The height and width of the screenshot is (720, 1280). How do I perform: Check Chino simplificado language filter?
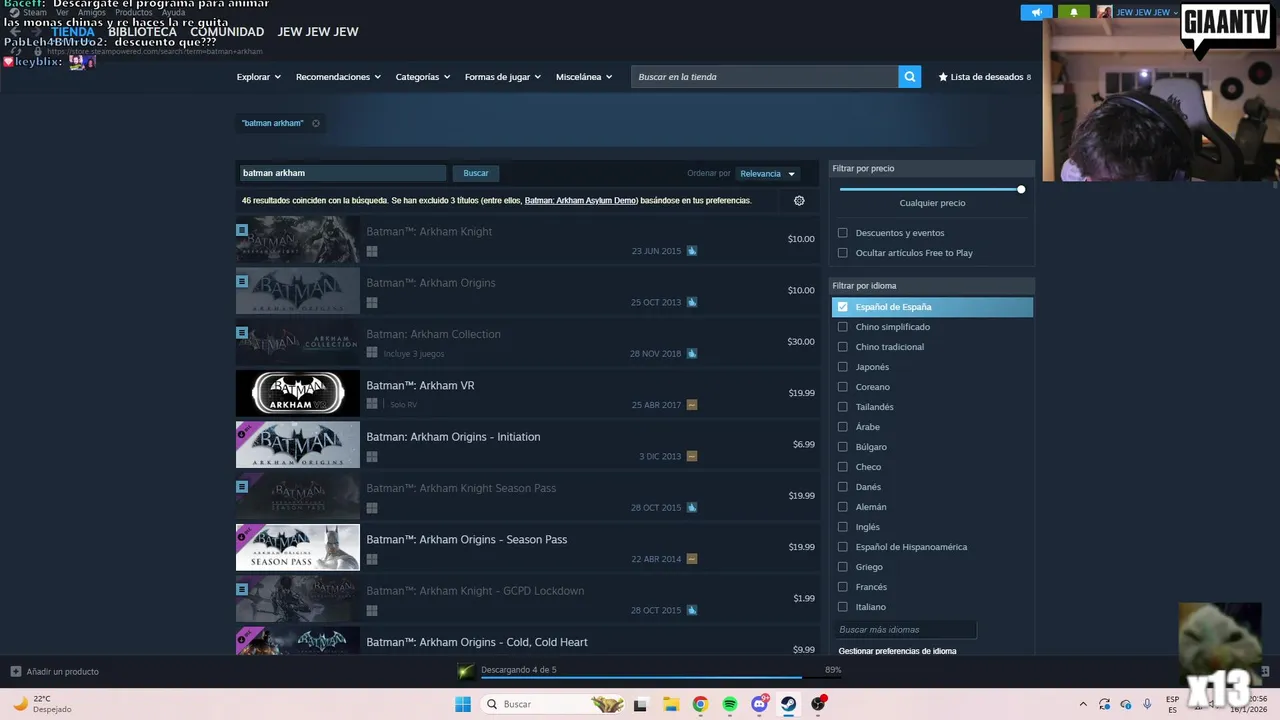pyautogui.click(x=842, y=327)
